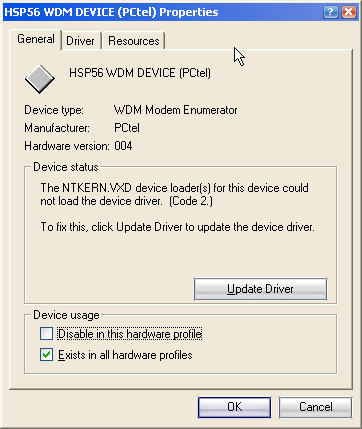The height and width of the screenshot is (429, 362).
Task: Click the NTKERN.VXD Code 2 error message
Action: [174, 194]
